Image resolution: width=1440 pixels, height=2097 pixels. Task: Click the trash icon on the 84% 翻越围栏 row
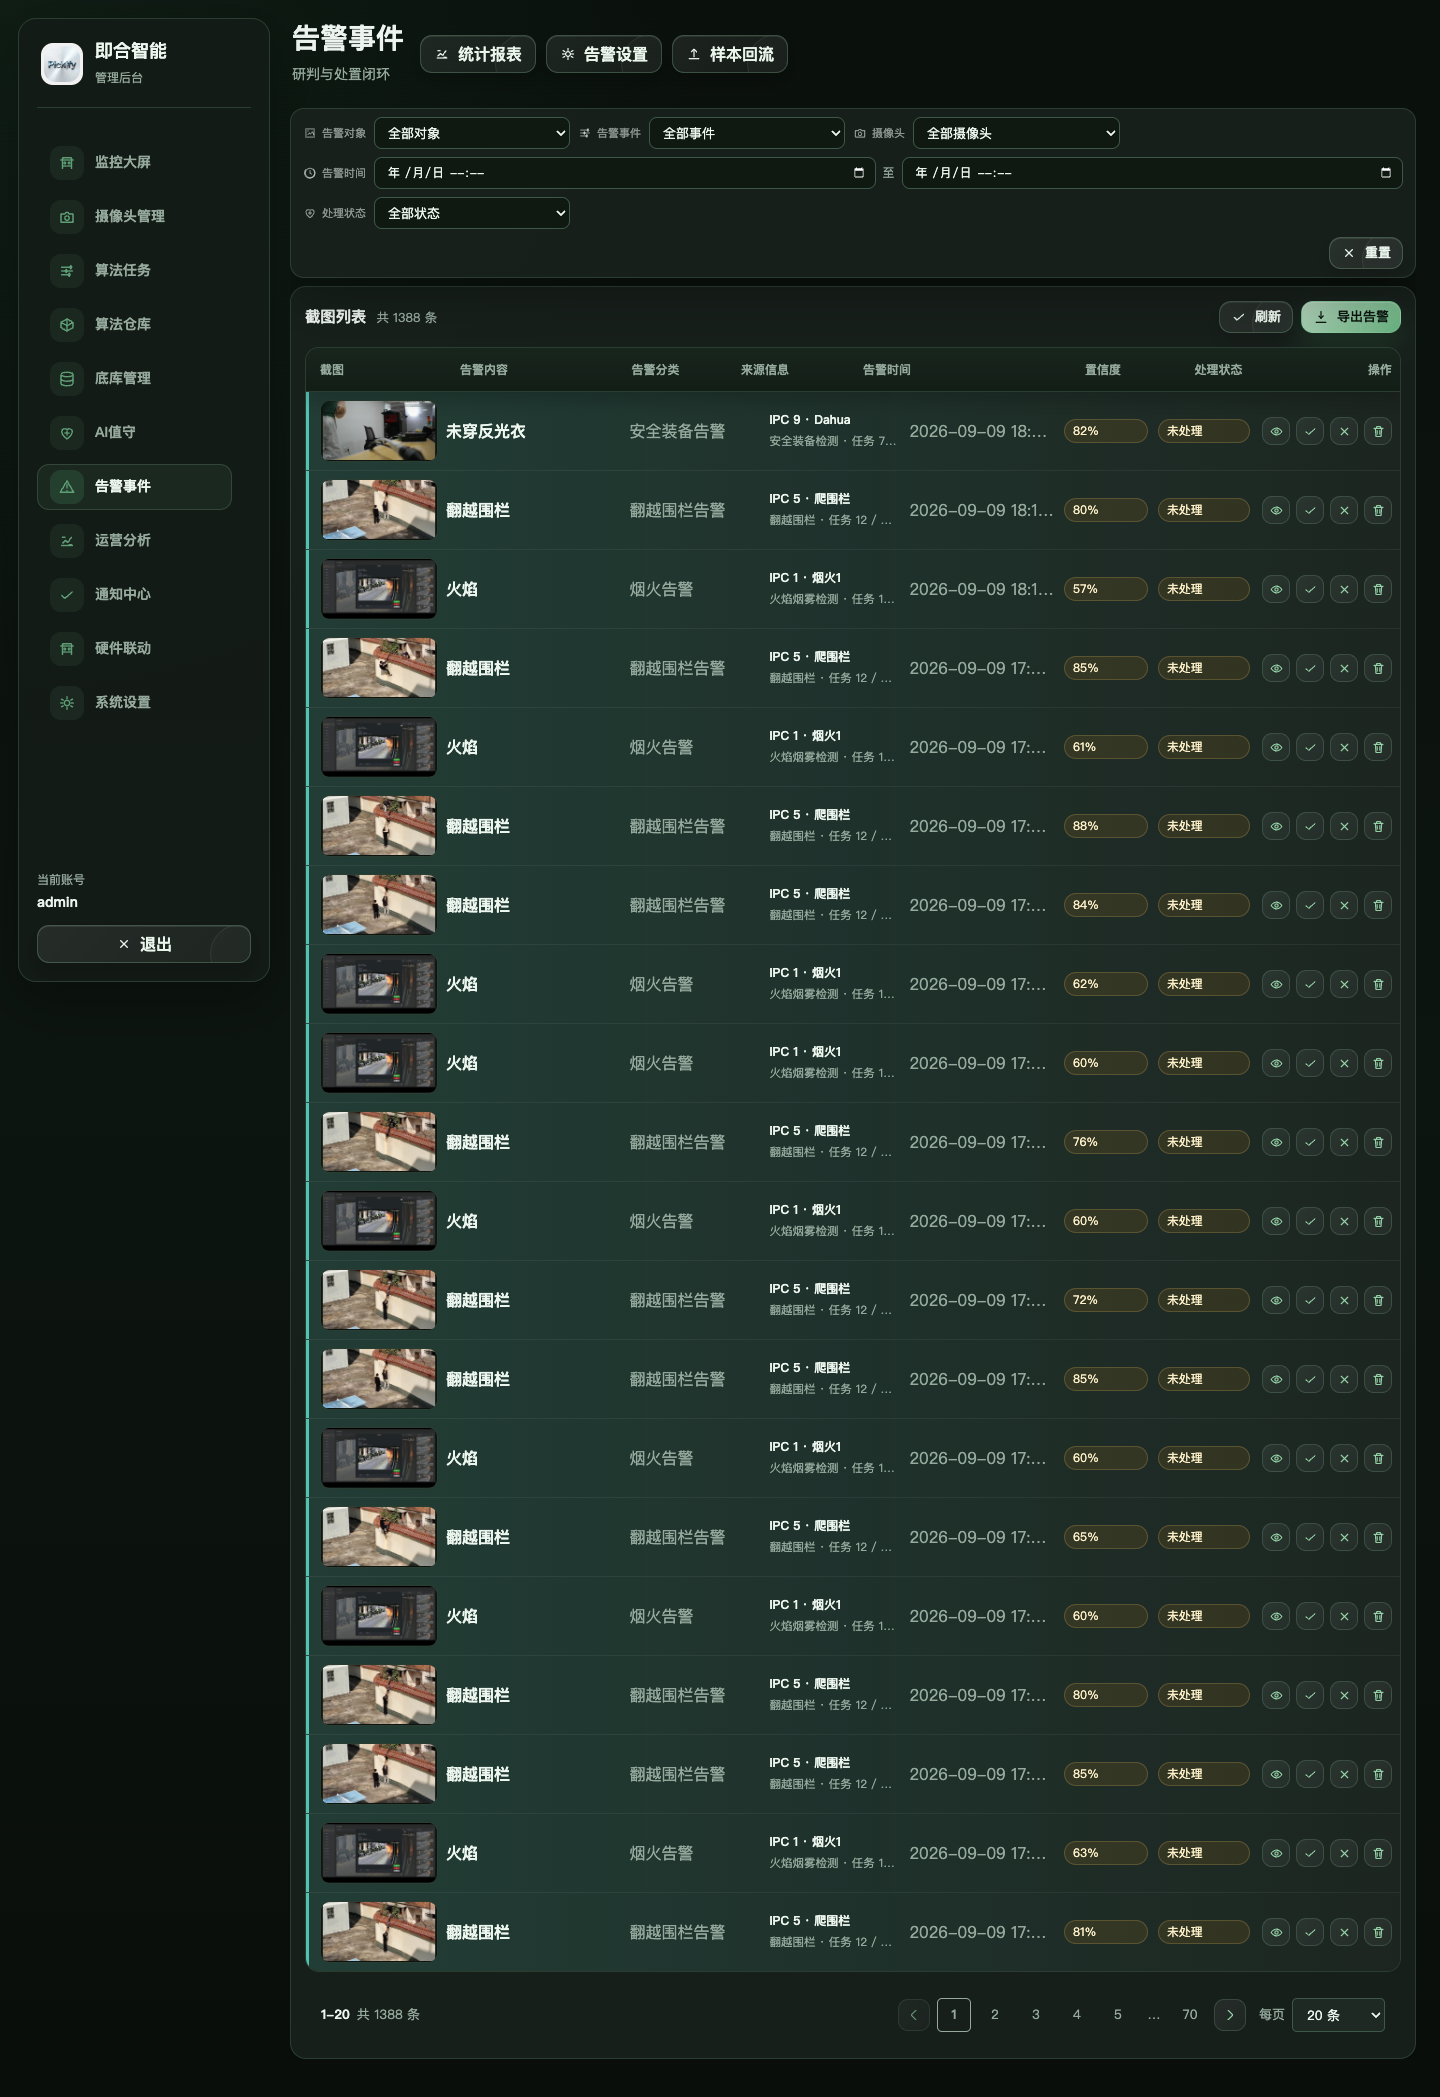[1378, 905]
